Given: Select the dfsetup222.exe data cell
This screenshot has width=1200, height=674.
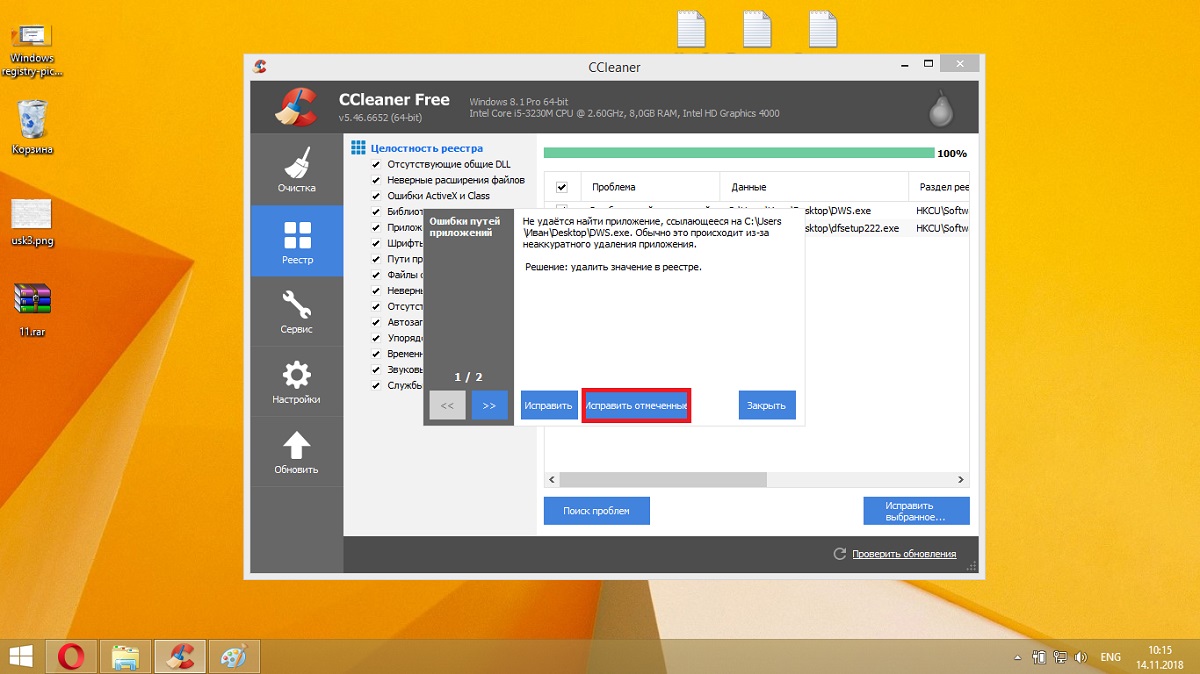Looking at the screenshot, I should pos(852,228).
